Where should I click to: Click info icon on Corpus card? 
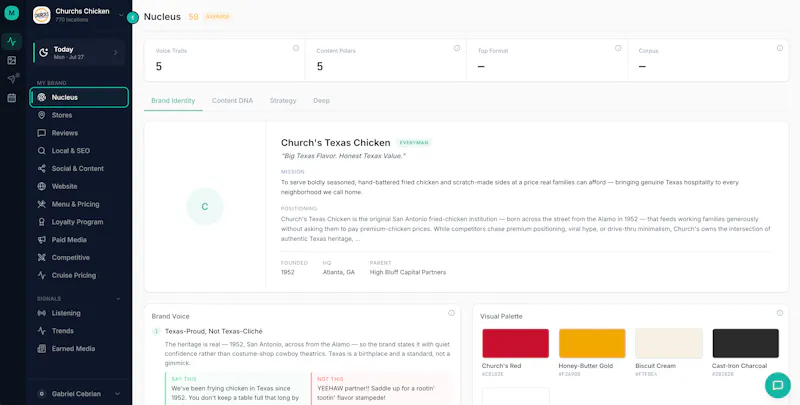pos(780,48)
